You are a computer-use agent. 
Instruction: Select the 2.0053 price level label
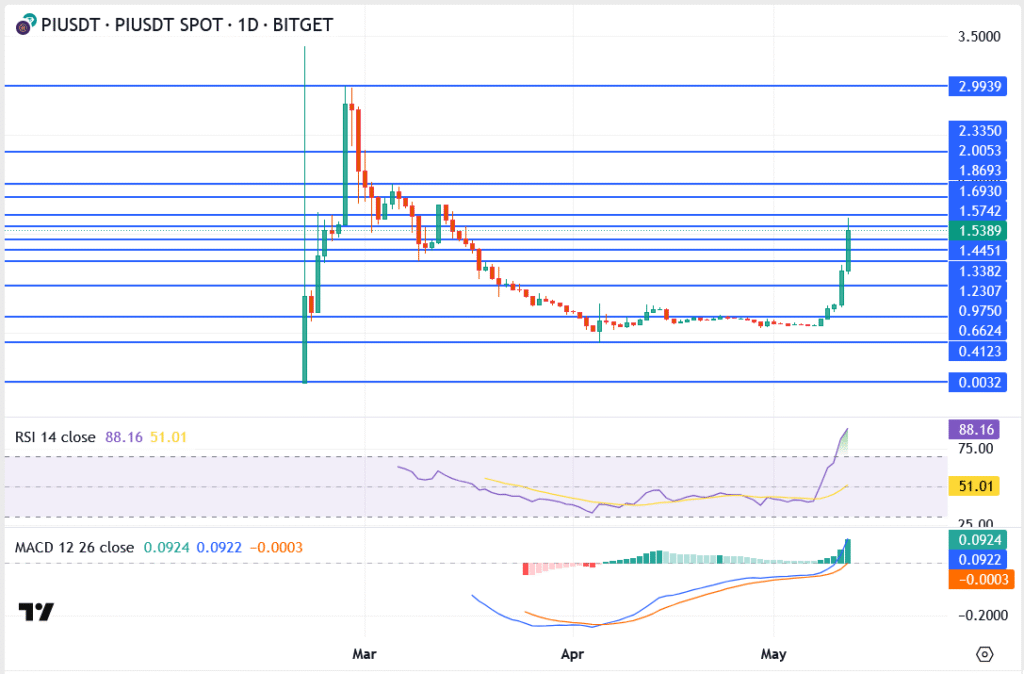click(x=980, y=151)
